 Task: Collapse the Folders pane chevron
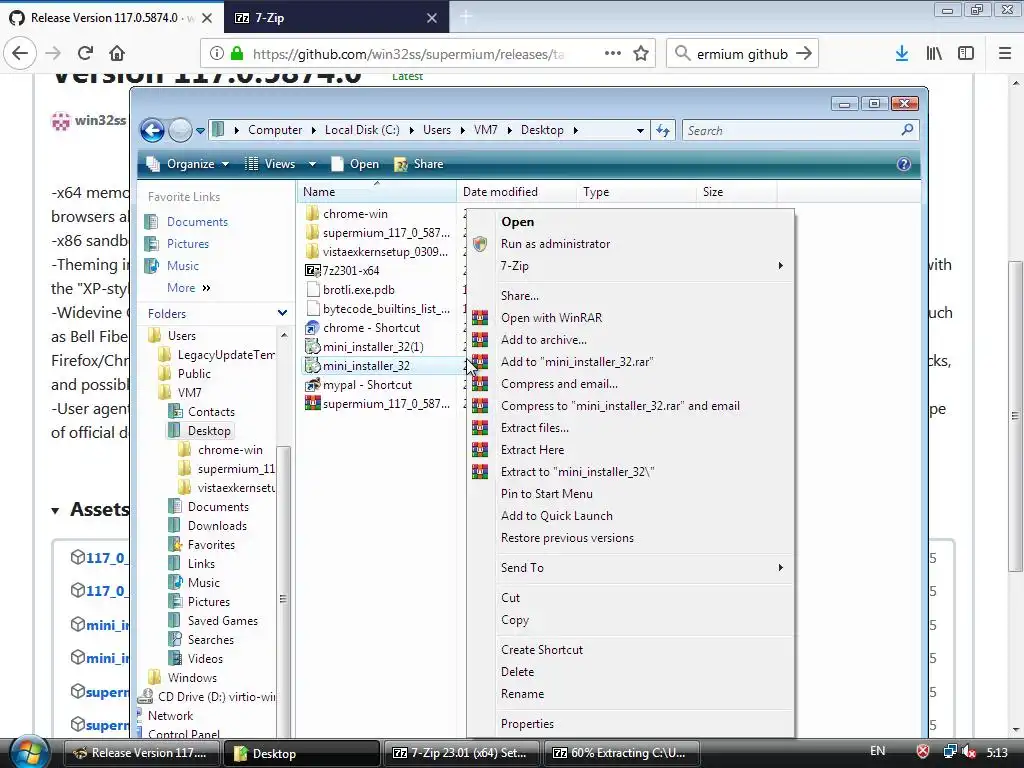(x=282, y=313)
